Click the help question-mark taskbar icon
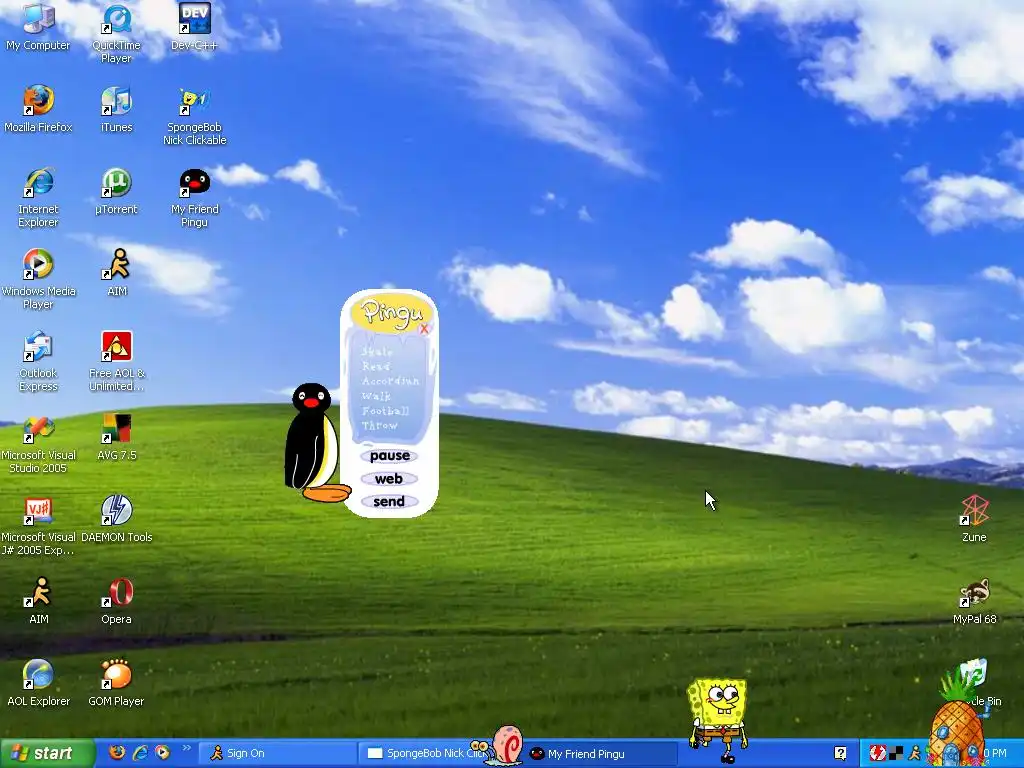The width and height of the screenshot is (1024, 768). (840, 753)
